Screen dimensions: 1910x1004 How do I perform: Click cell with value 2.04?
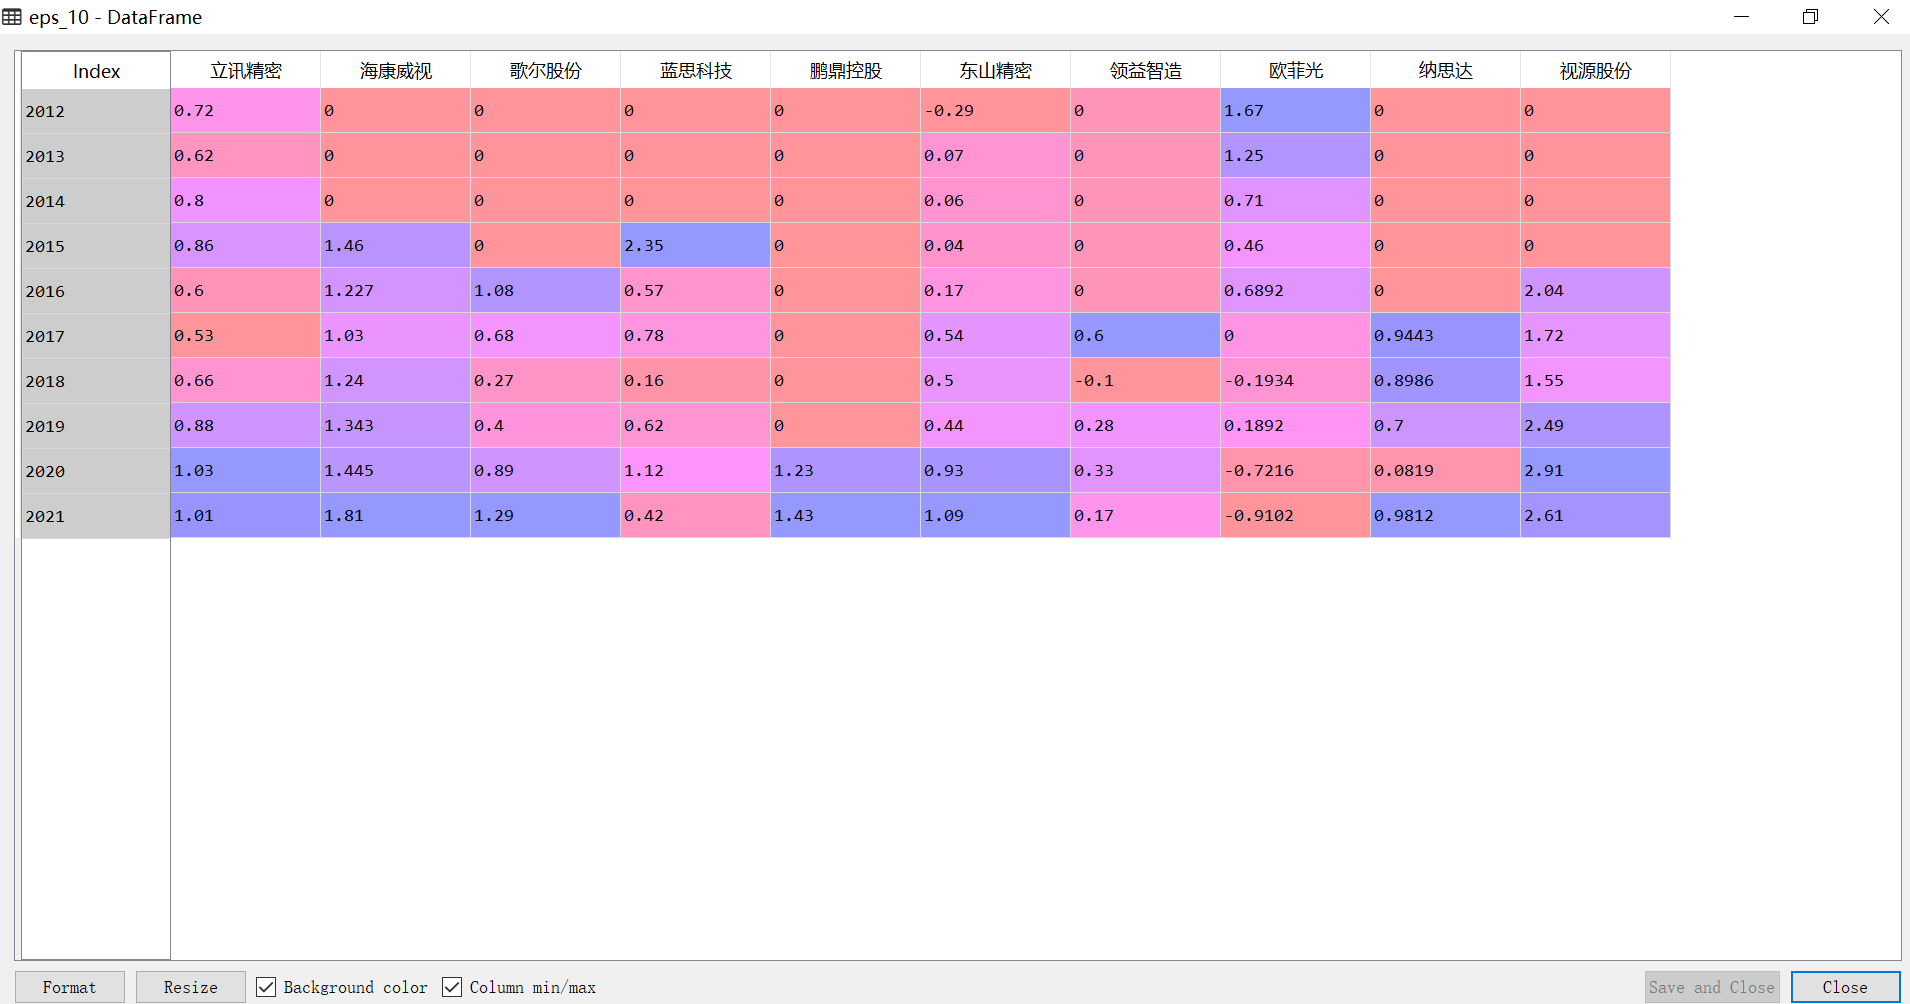click(x=1596, y=290)
